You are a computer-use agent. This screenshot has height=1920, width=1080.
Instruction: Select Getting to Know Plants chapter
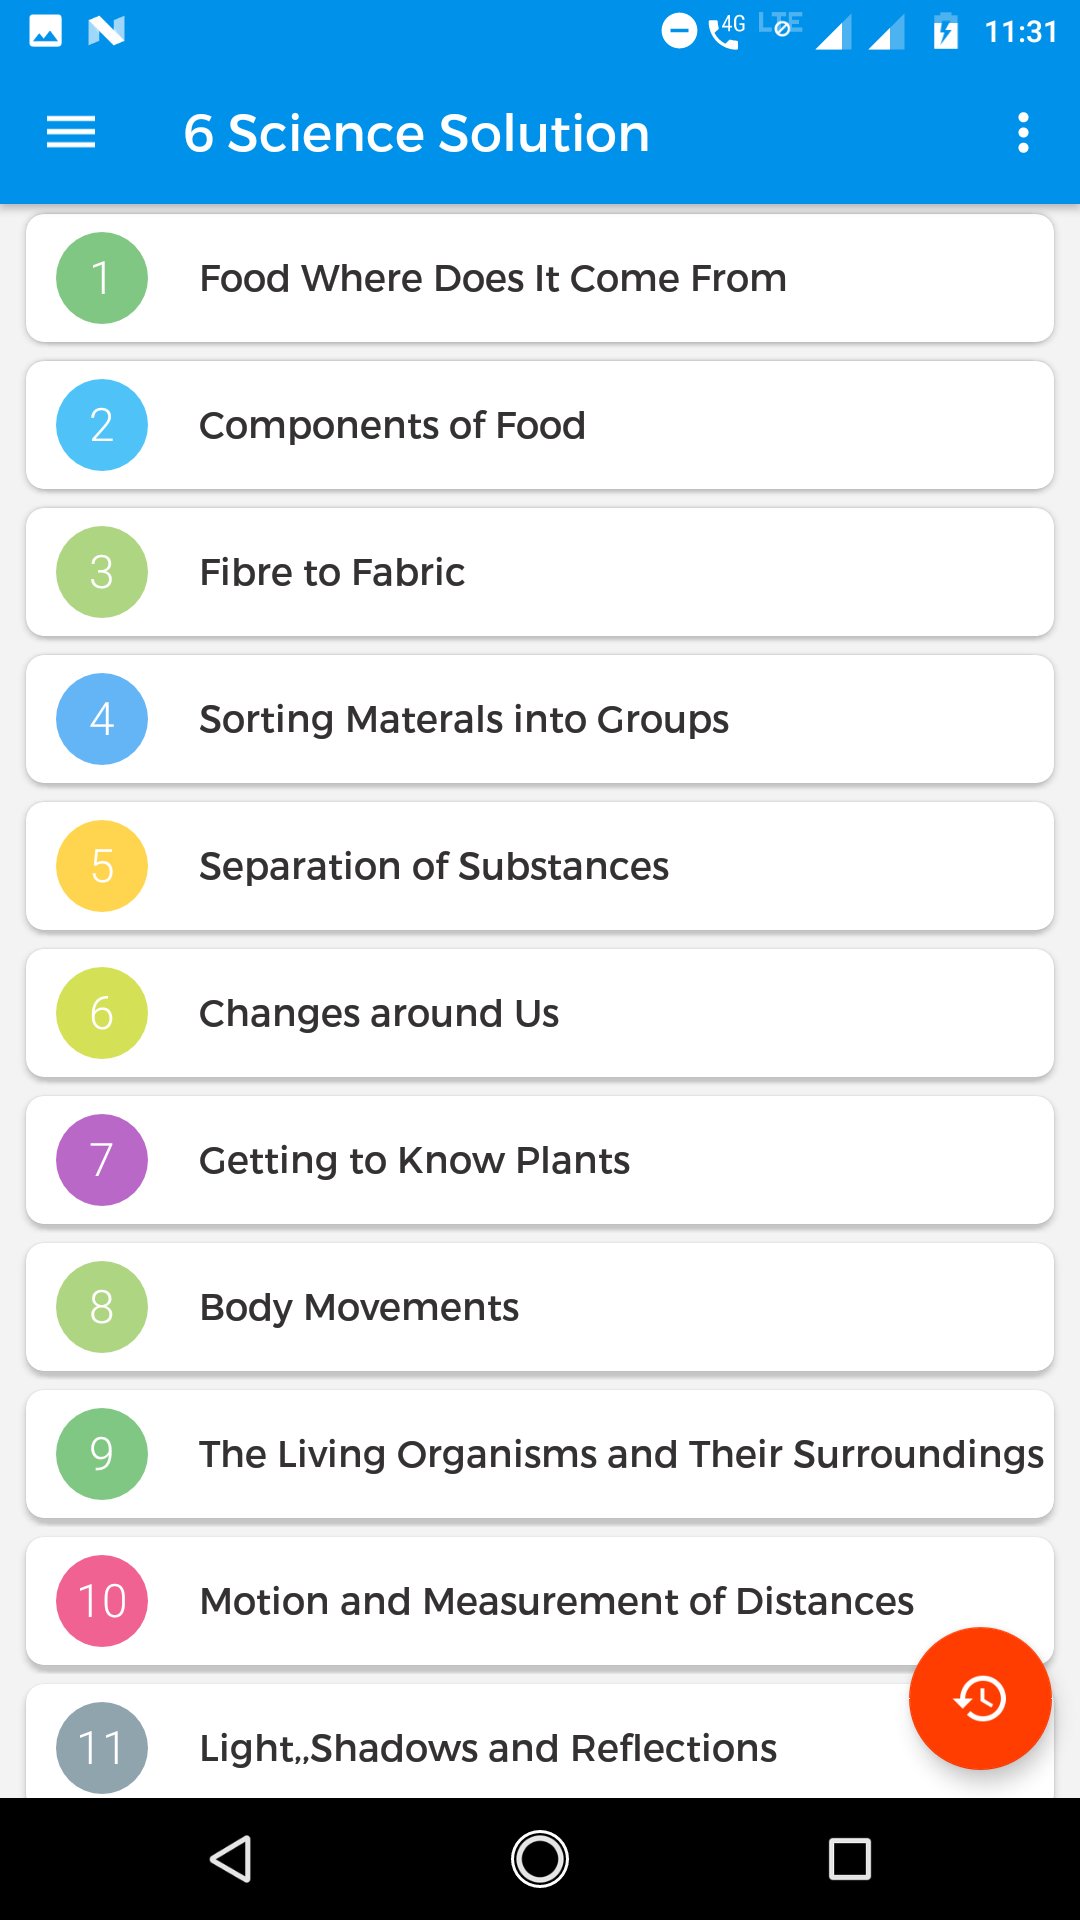[540, 1160]
